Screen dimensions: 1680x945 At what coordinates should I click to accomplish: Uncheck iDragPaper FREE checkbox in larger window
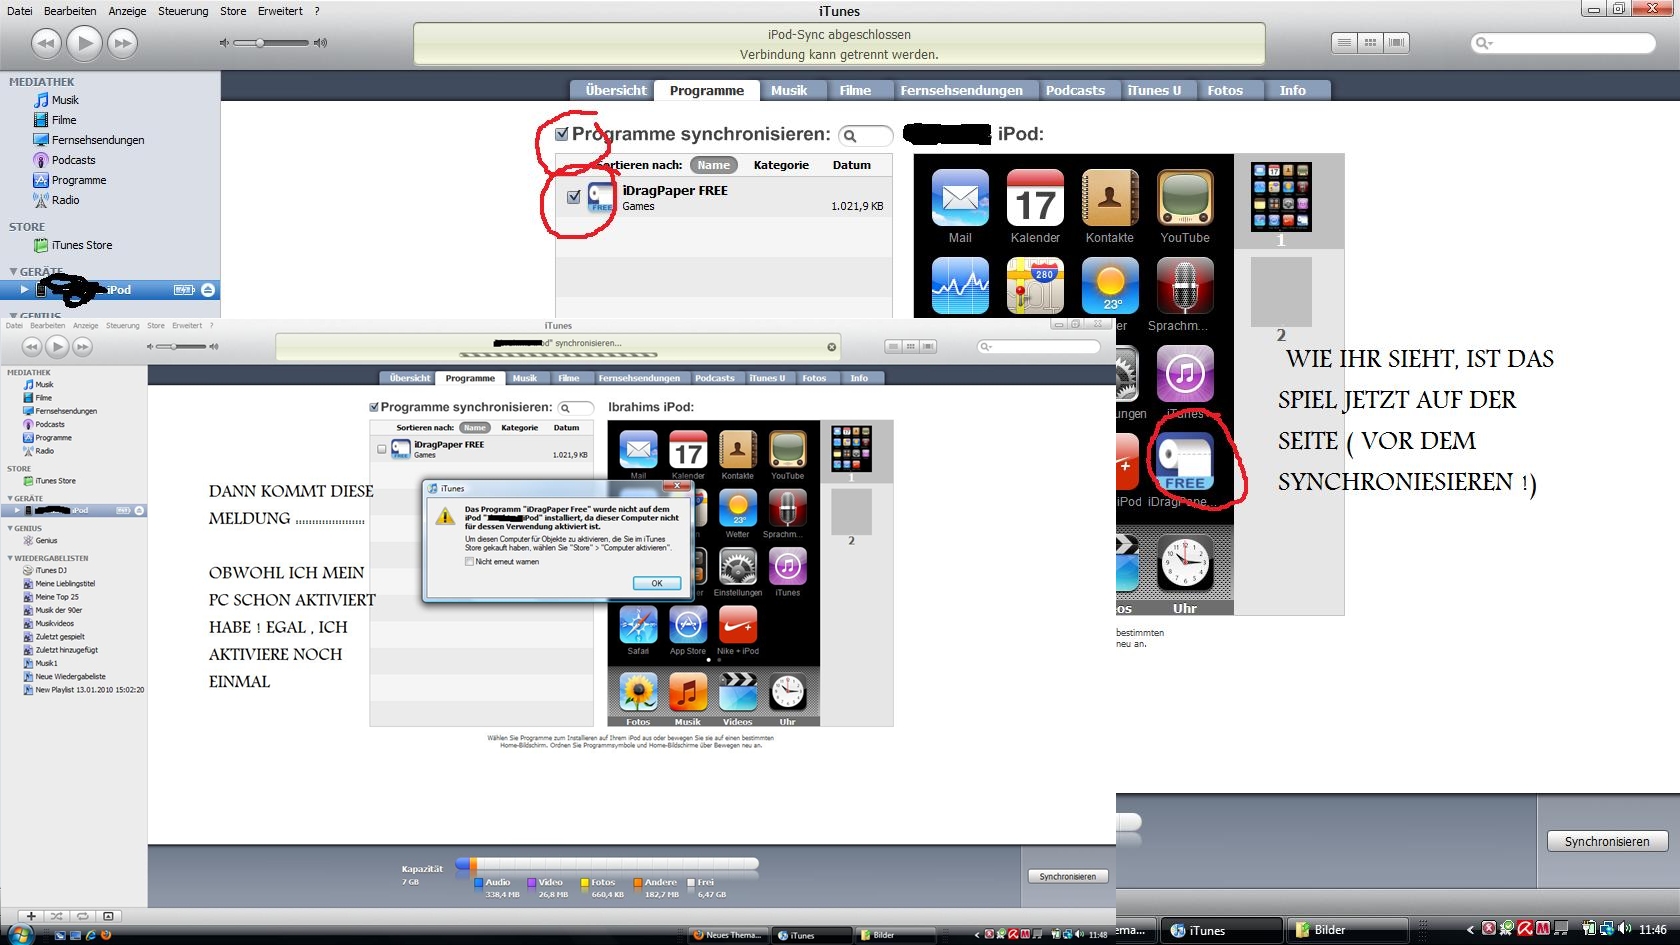[574, 197]
